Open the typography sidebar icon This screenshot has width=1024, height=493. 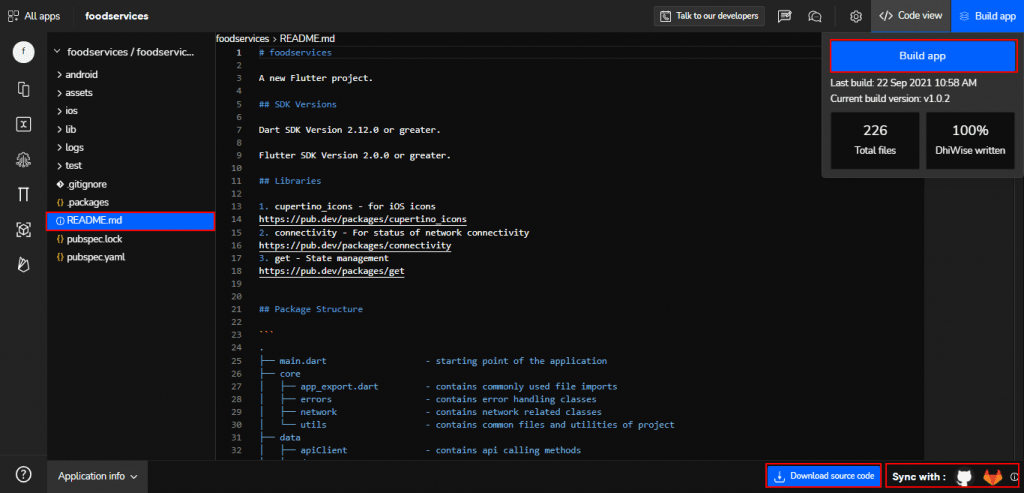pos(24,194)
